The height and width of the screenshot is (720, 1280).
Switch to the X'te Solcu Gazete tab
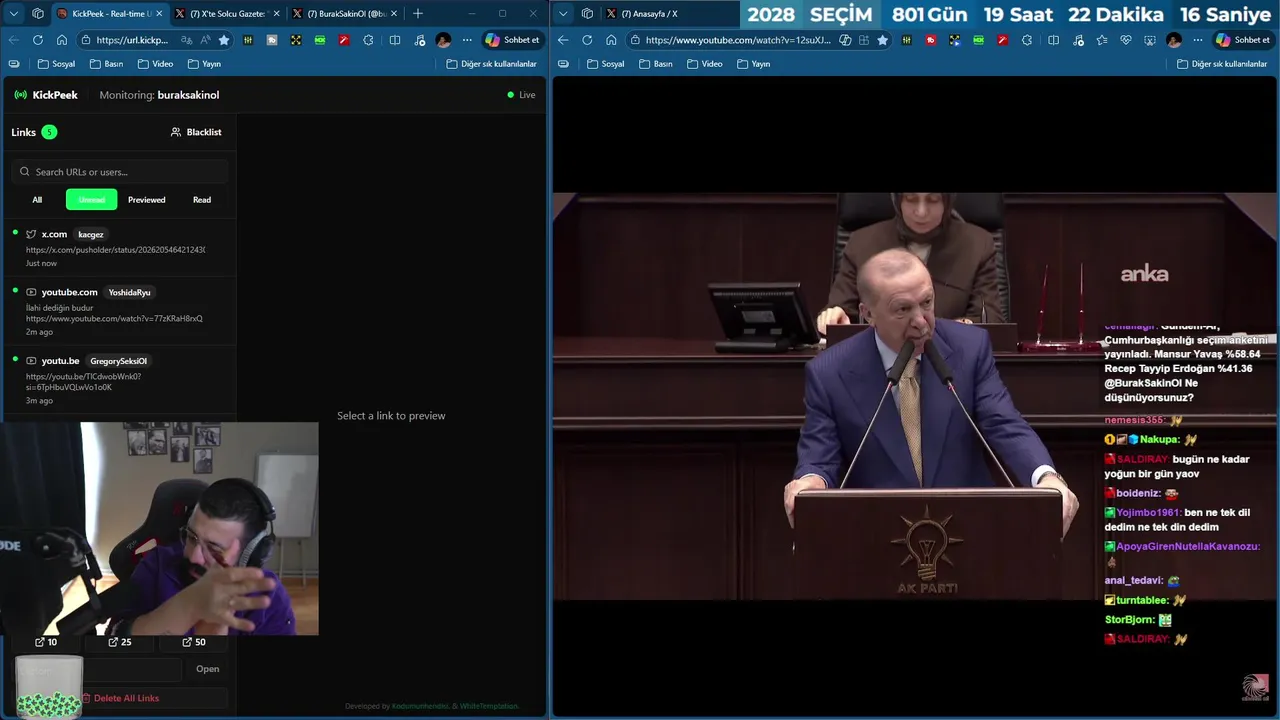coord(227,13)
